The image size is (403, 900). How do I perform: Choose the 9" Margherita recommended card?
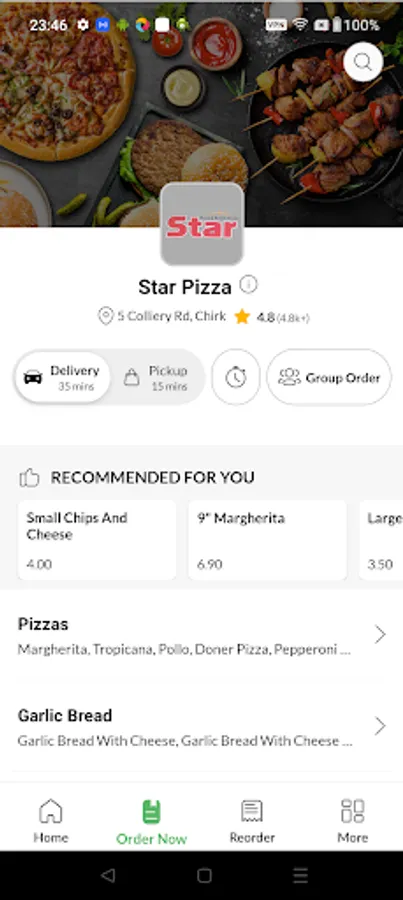[268, 540]
